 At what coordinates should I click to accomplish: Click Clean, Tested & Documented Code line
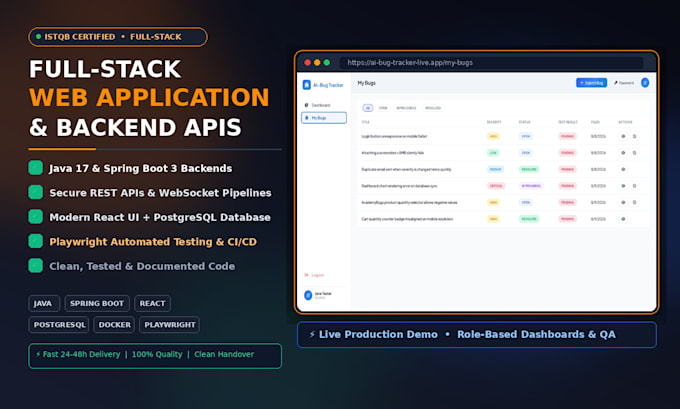click(x=142, y=266)
